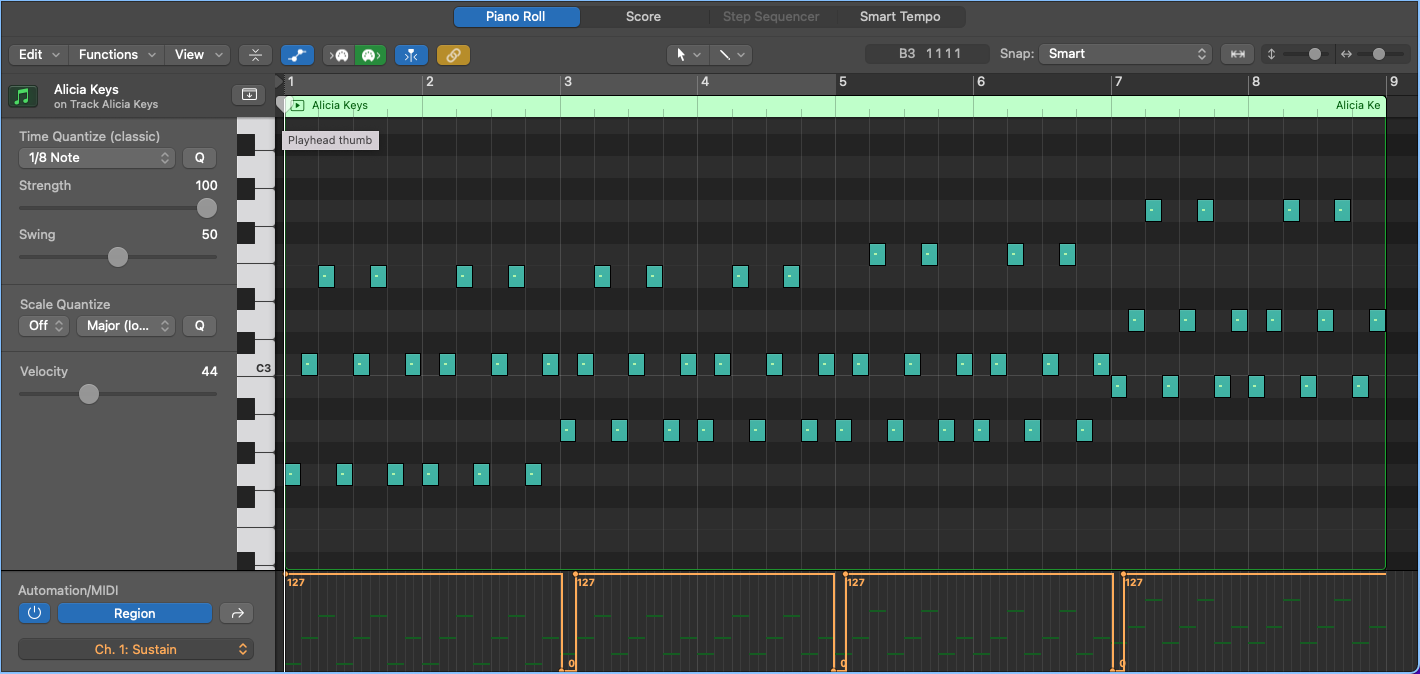Change Ch. 1: Sustain automation parameter
This screenshot has height=674, width=1420.
coord(136,648)
